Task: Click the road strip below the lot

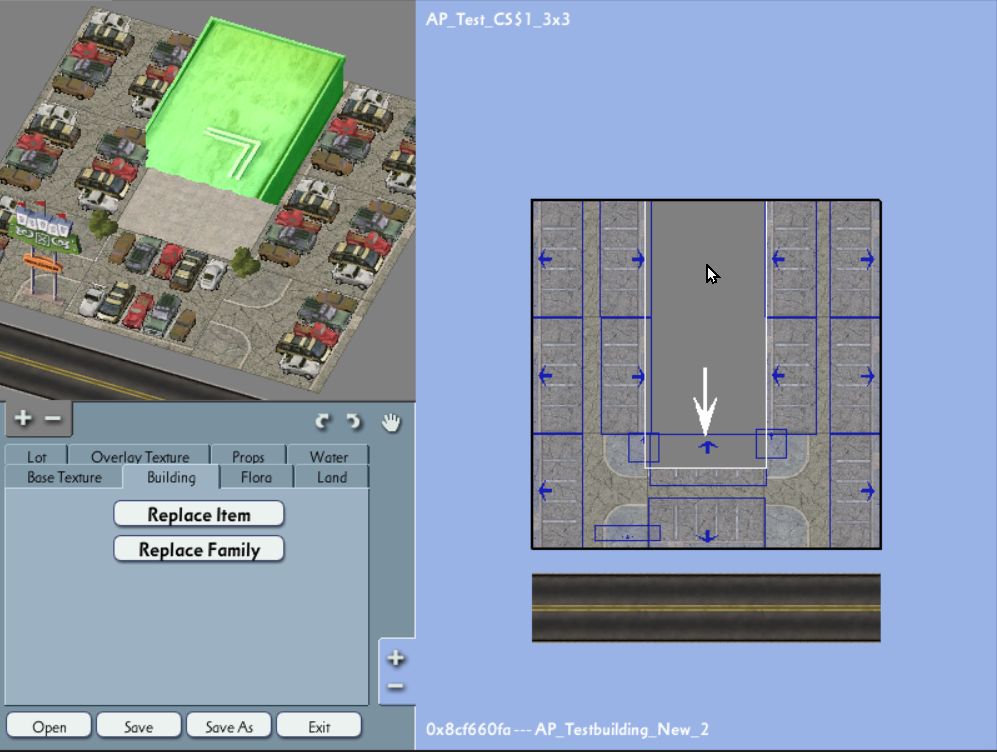Action: coord(706,608)
